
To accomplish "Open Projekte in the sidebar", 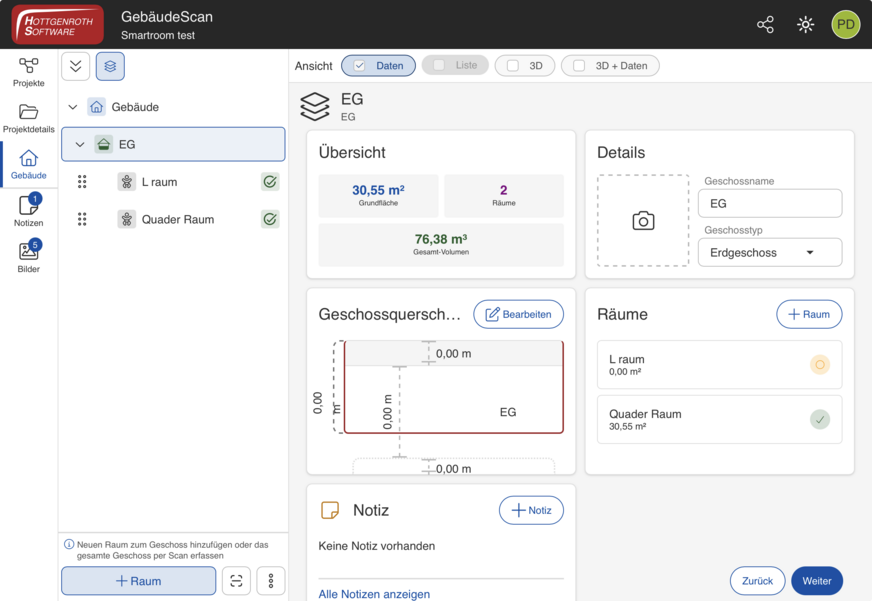I will 28,72.
